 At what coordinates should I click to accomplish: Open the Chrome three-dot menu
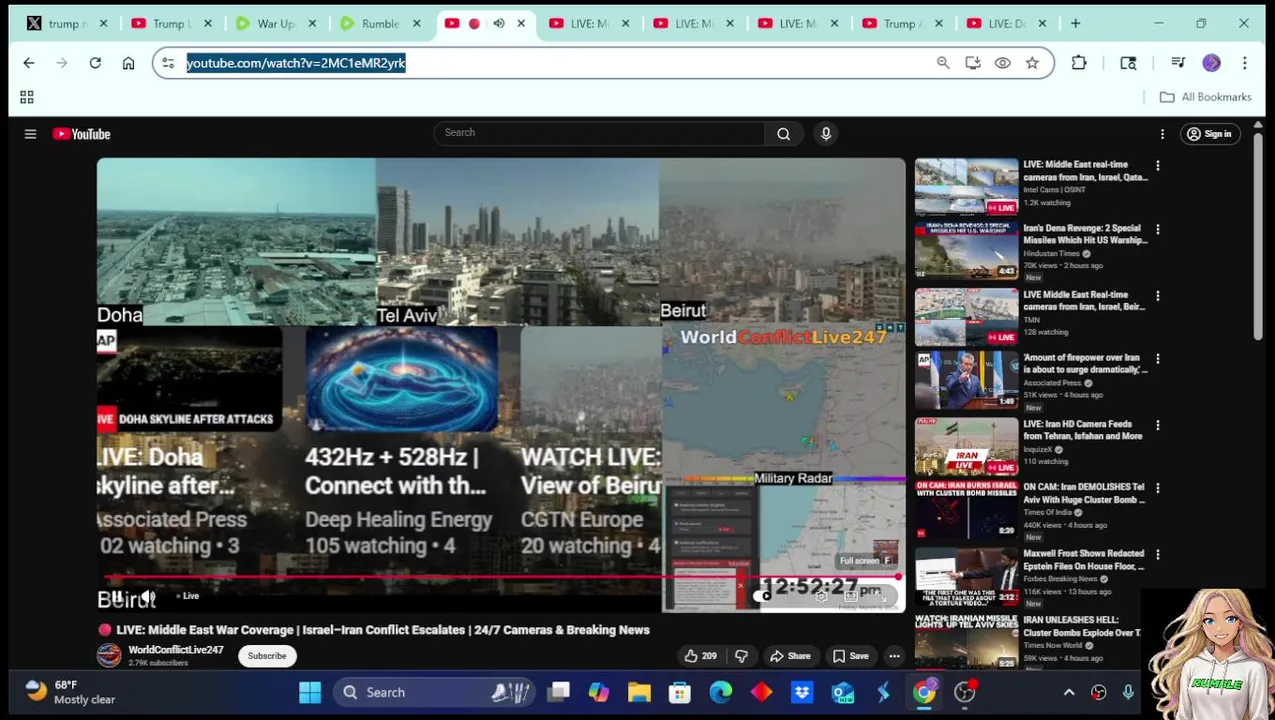point(1245,63)
